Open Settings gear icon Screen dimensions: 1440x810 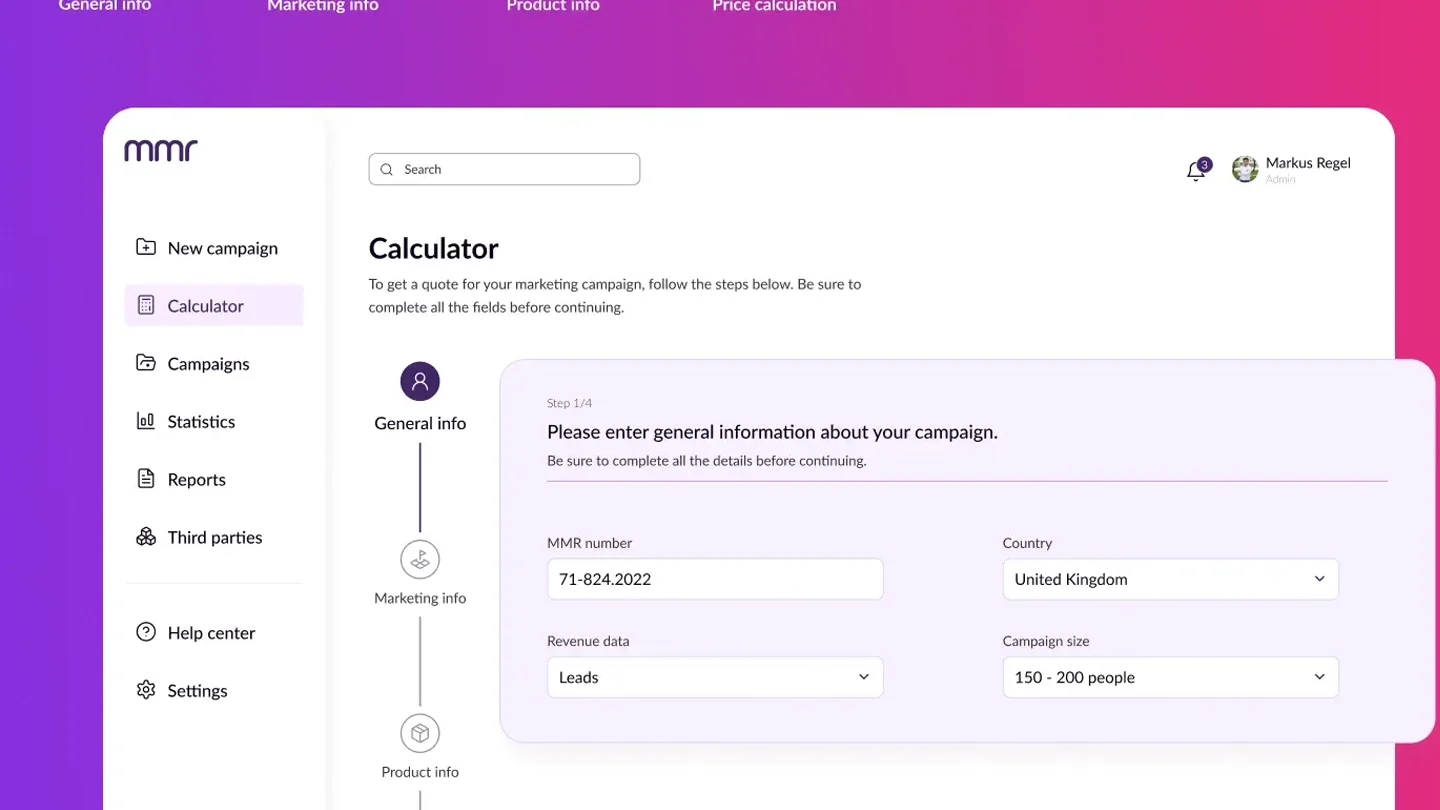tap(146, 690)
